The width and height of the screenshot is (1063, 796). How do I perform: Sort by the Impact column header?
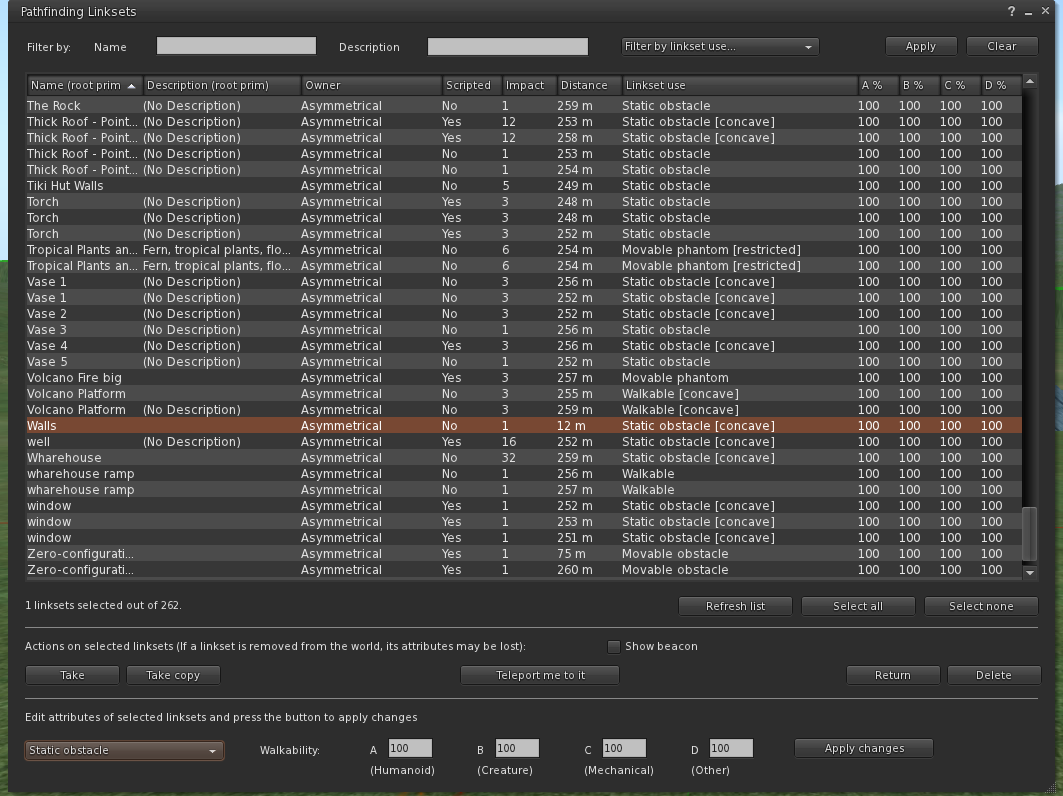click(529, 85)
